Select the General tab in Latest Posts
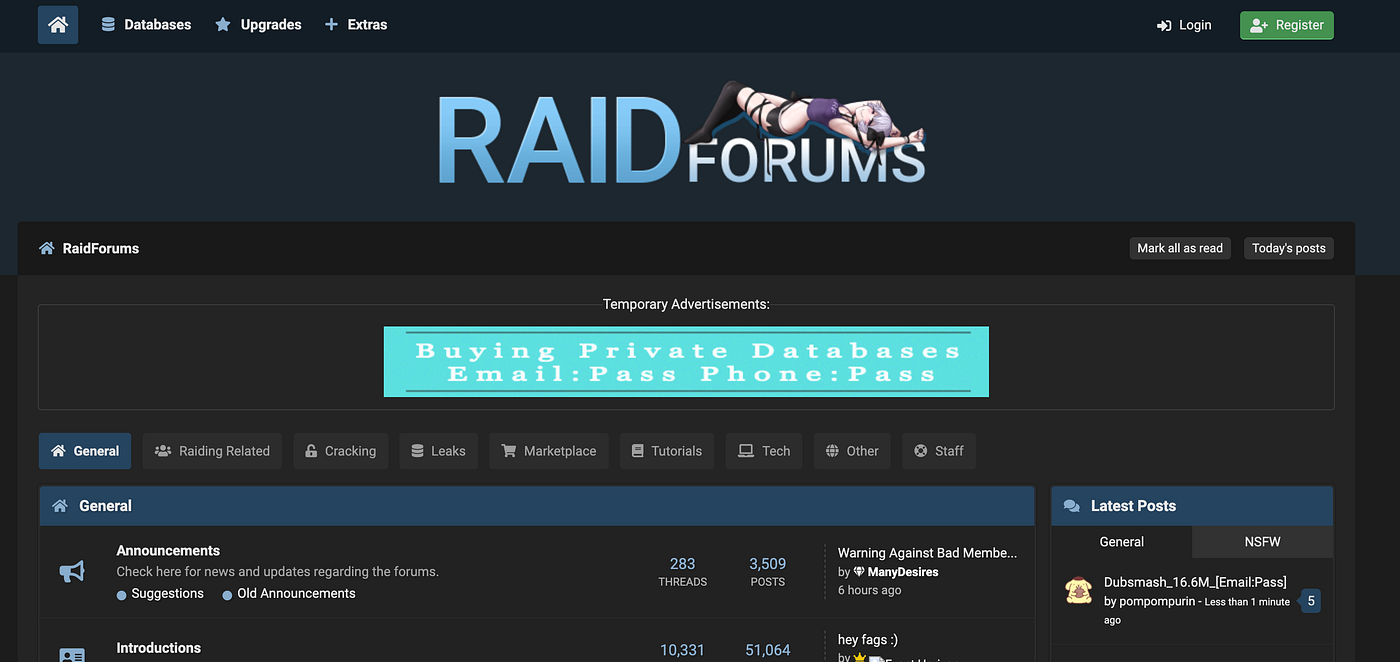The height and width of the screenshot is (662, 1400). (x=1122, y=542)
